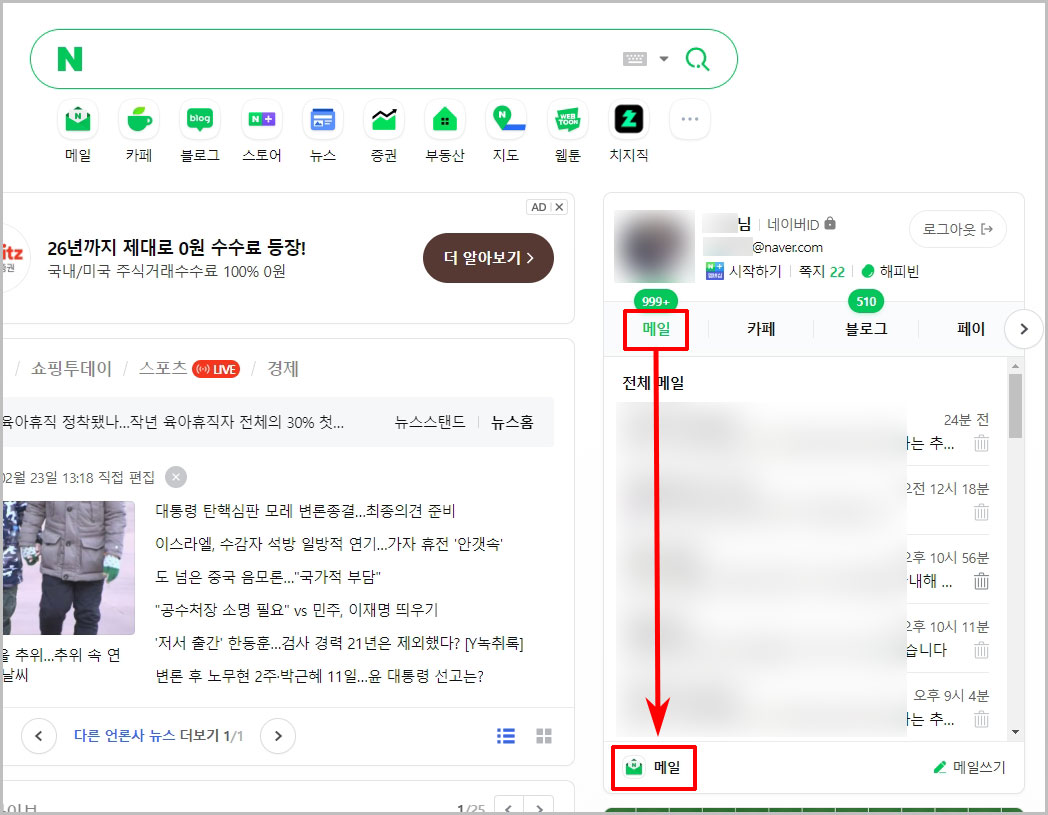Image resolution: width=1048 pixels, height=815 pixels.
Task: Open the 블로그 service icon
Action: click(200, 118)
